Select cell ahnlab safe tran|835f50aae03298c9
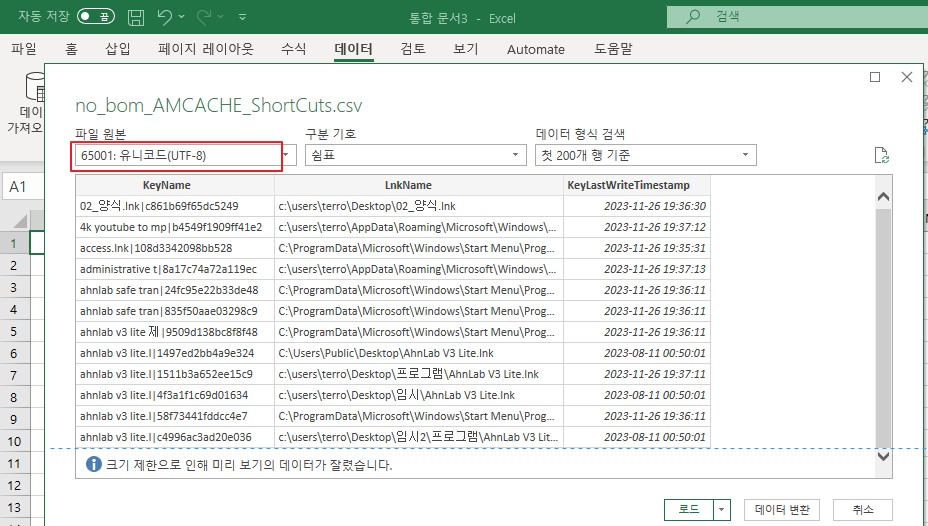 pos(175,311)
